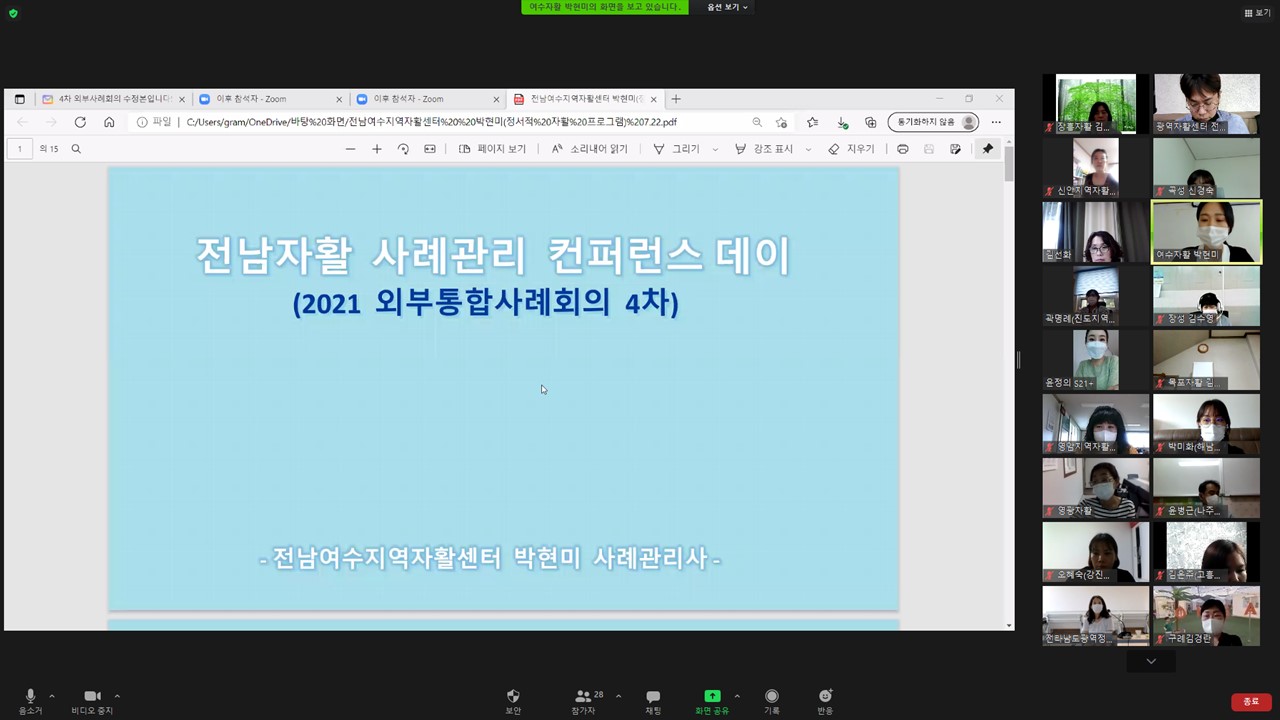Toggle the PDF toolbar pin icon
The height and width of the screenshot is (720, 1280).
pos(988,149)
